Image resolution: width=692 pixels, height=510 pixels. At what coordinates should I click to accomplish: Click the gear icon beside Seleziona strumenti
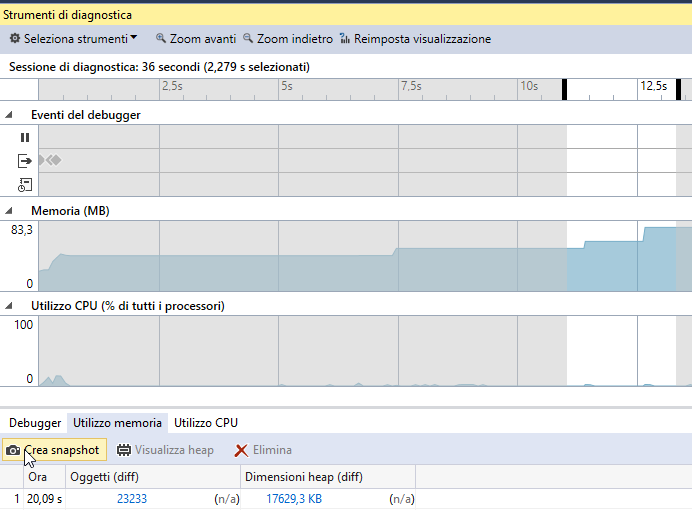[15, 38]
